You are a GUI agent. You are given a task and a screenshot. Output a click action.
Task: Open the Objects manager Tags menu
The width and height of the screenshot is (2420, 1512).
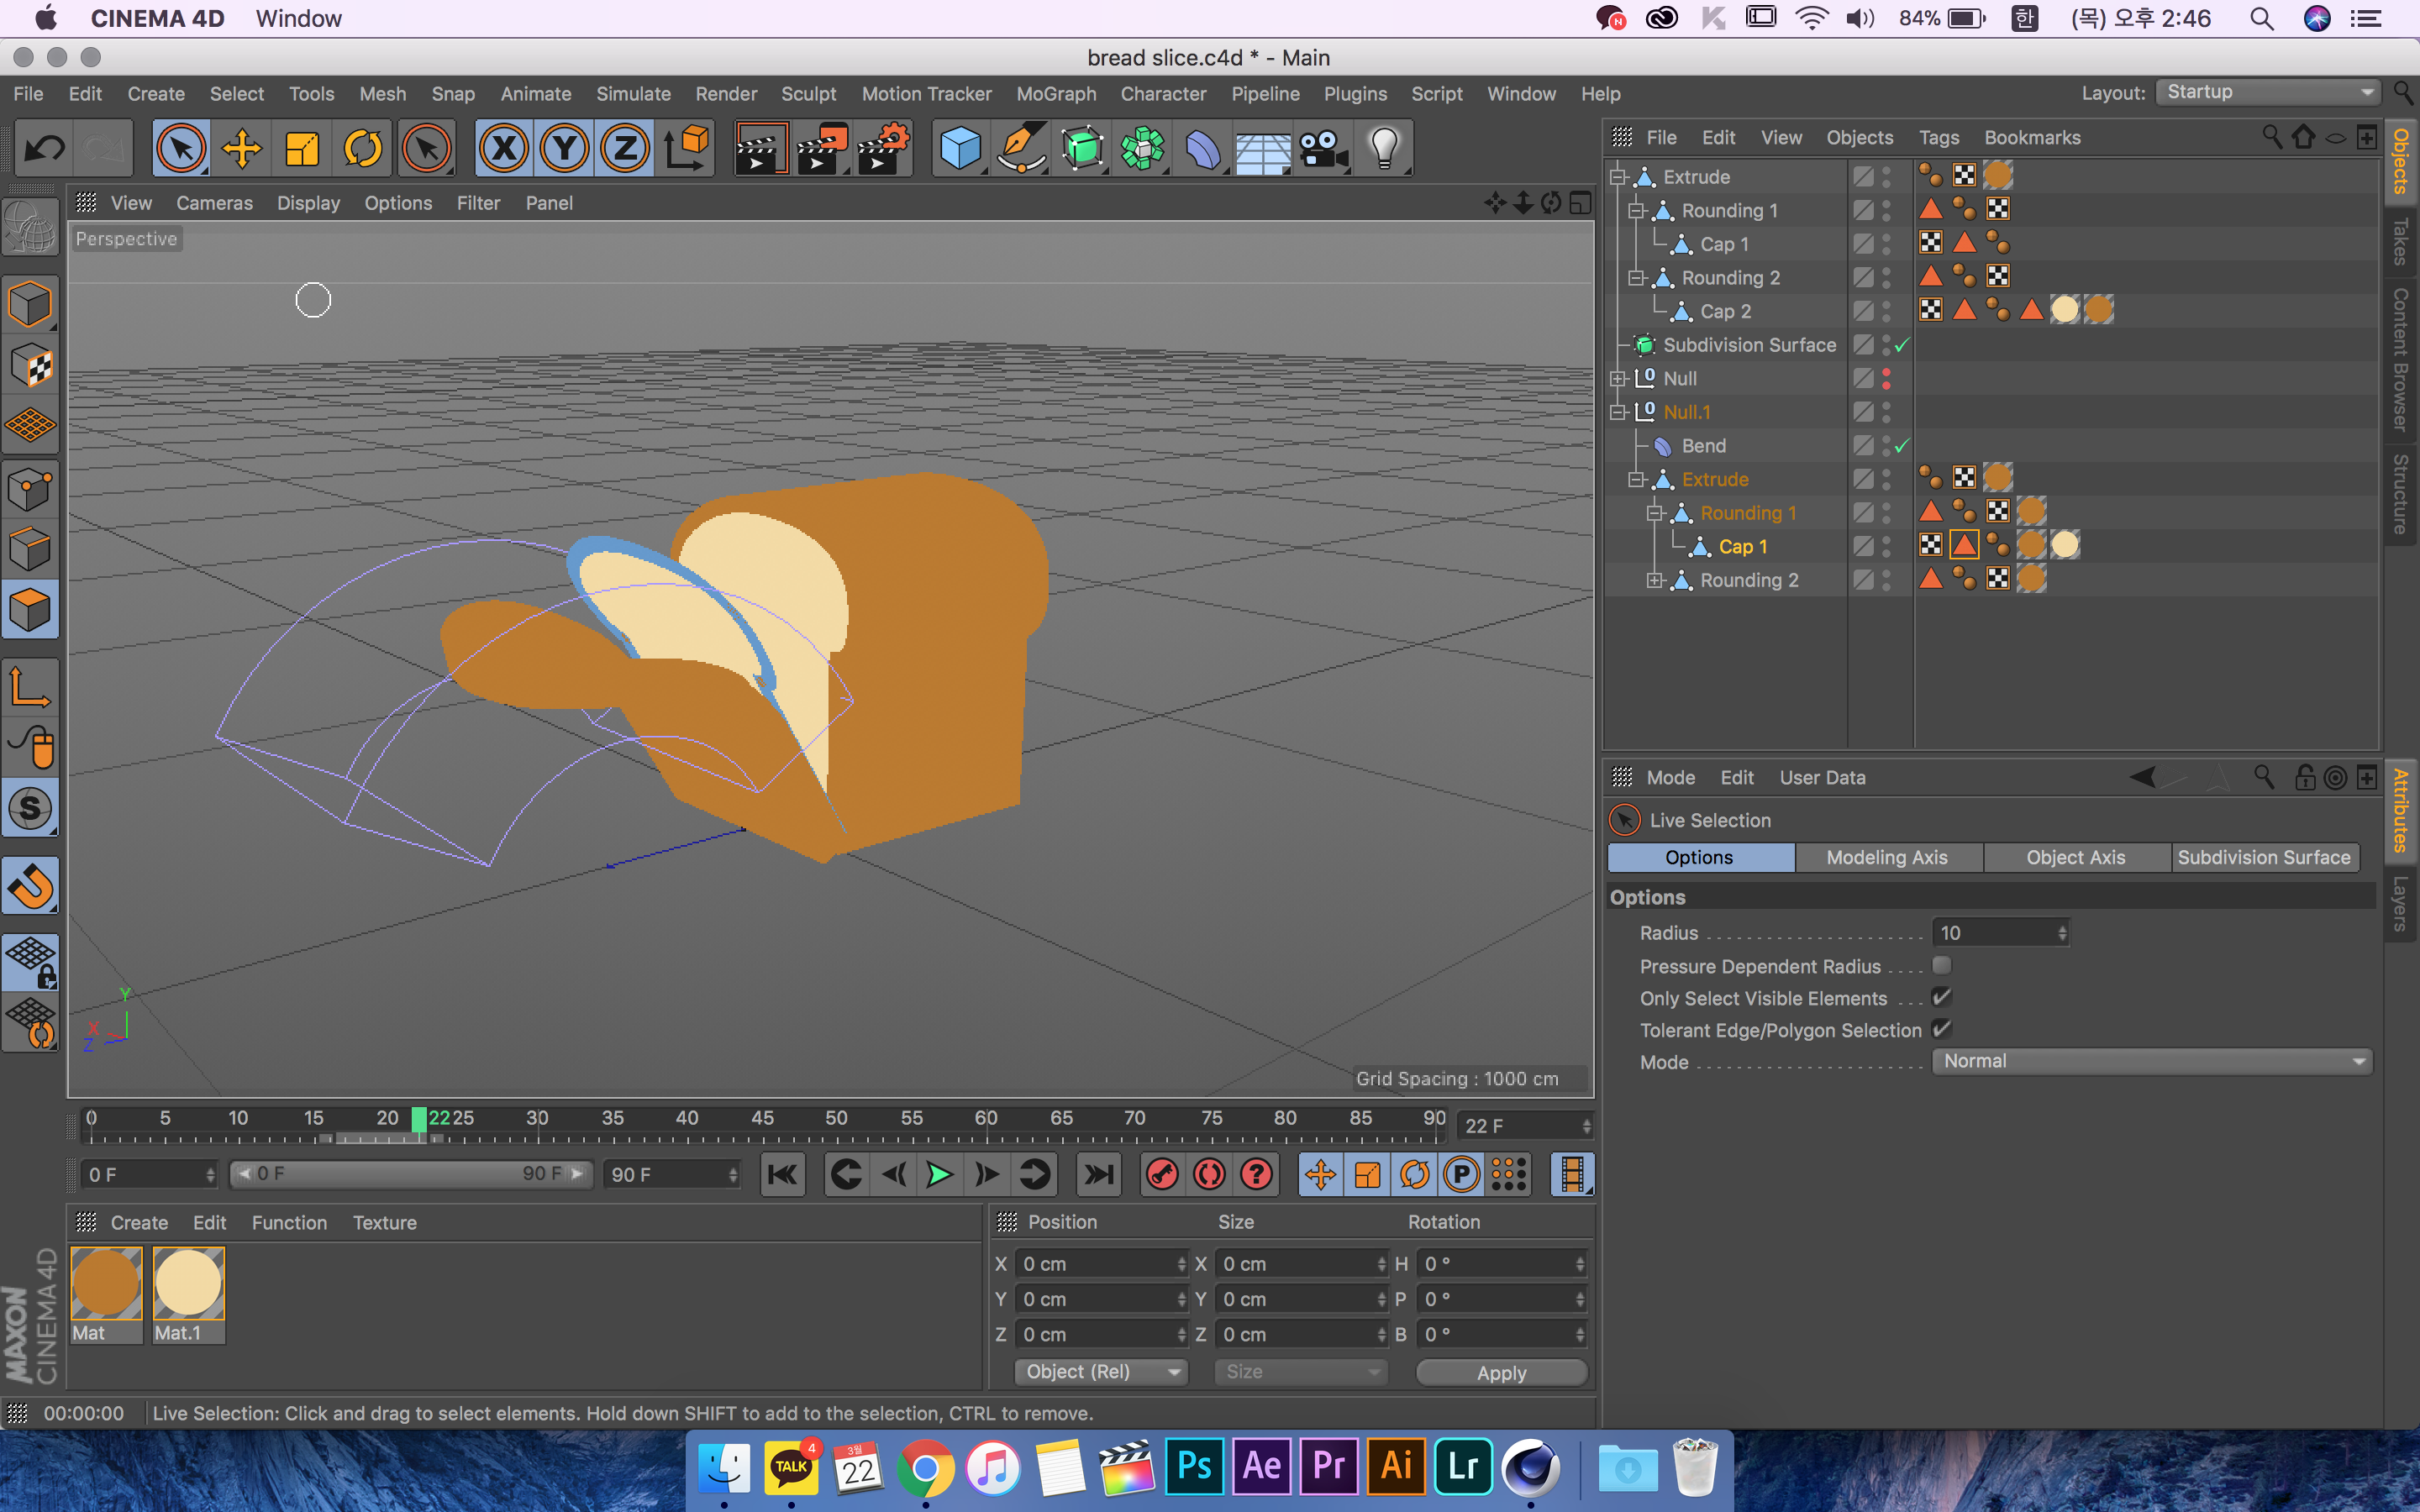click(1938, 138)
